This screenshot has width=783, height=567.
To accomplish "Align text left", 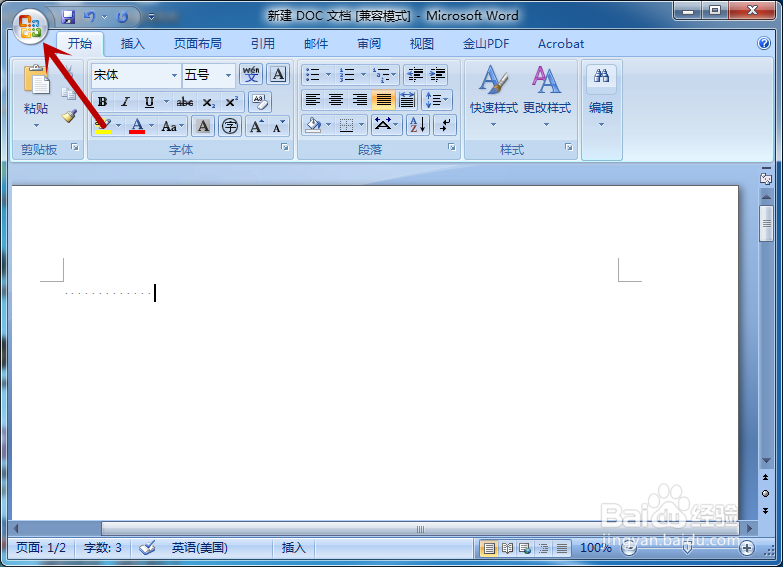I will coord(313,100).
